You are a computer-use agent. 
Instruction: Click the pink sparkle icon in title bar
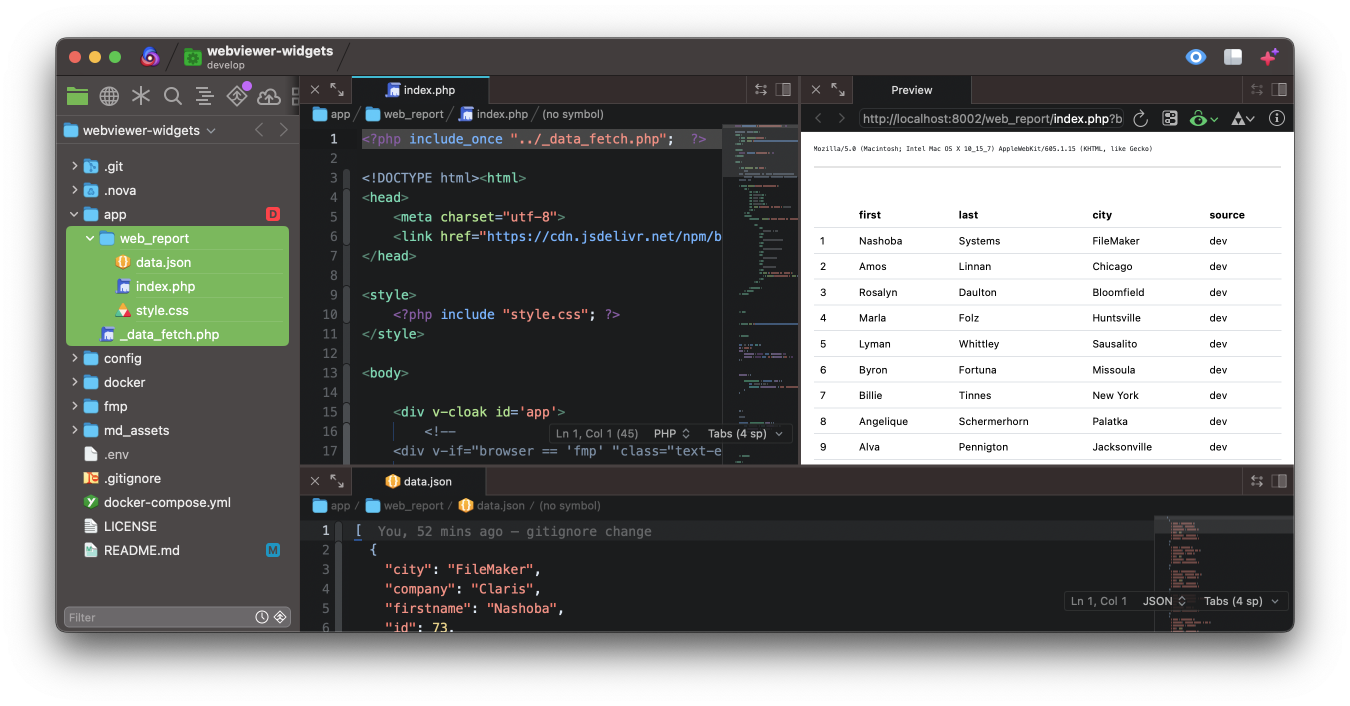[x=1269, y=57]
